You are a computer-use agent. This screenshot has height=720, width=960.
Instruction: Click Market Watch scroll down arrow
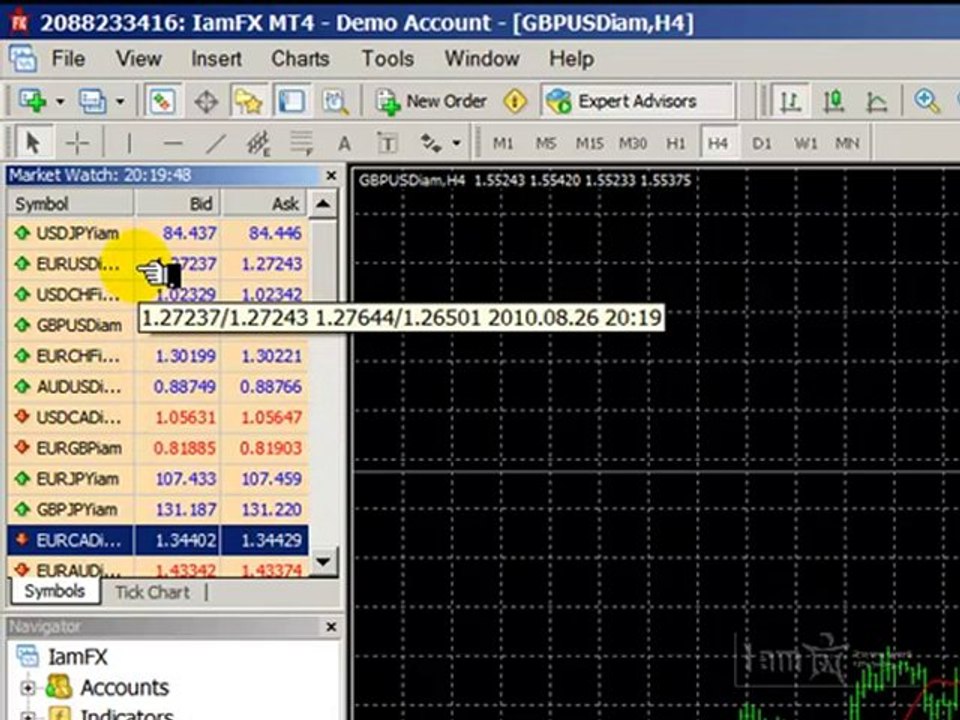pyautogui.click(x=323, y=561)
